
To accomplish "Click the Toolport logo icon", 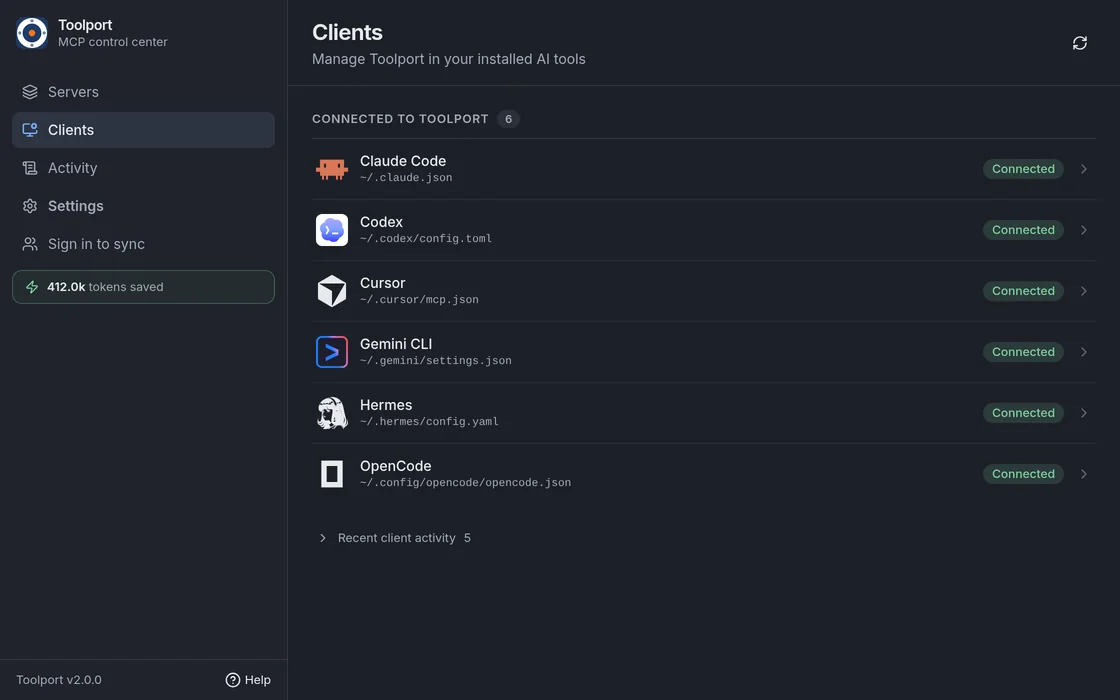I will coord(32,33).
